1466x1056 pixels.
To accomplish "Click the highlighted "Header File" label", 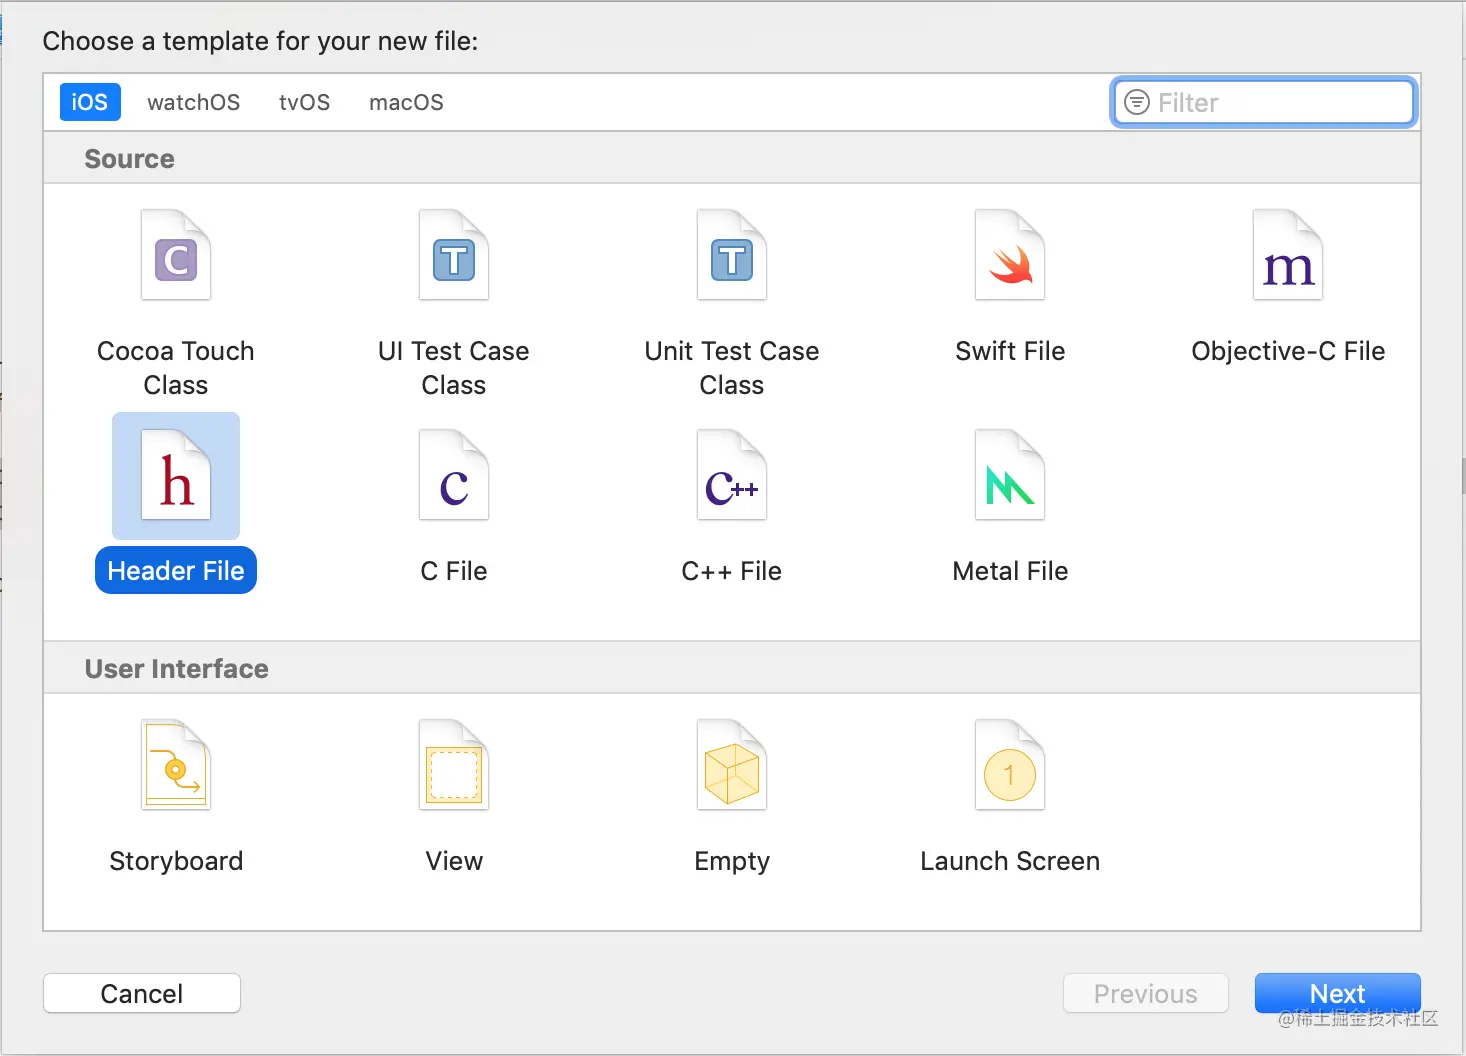I will coord(176,570).
